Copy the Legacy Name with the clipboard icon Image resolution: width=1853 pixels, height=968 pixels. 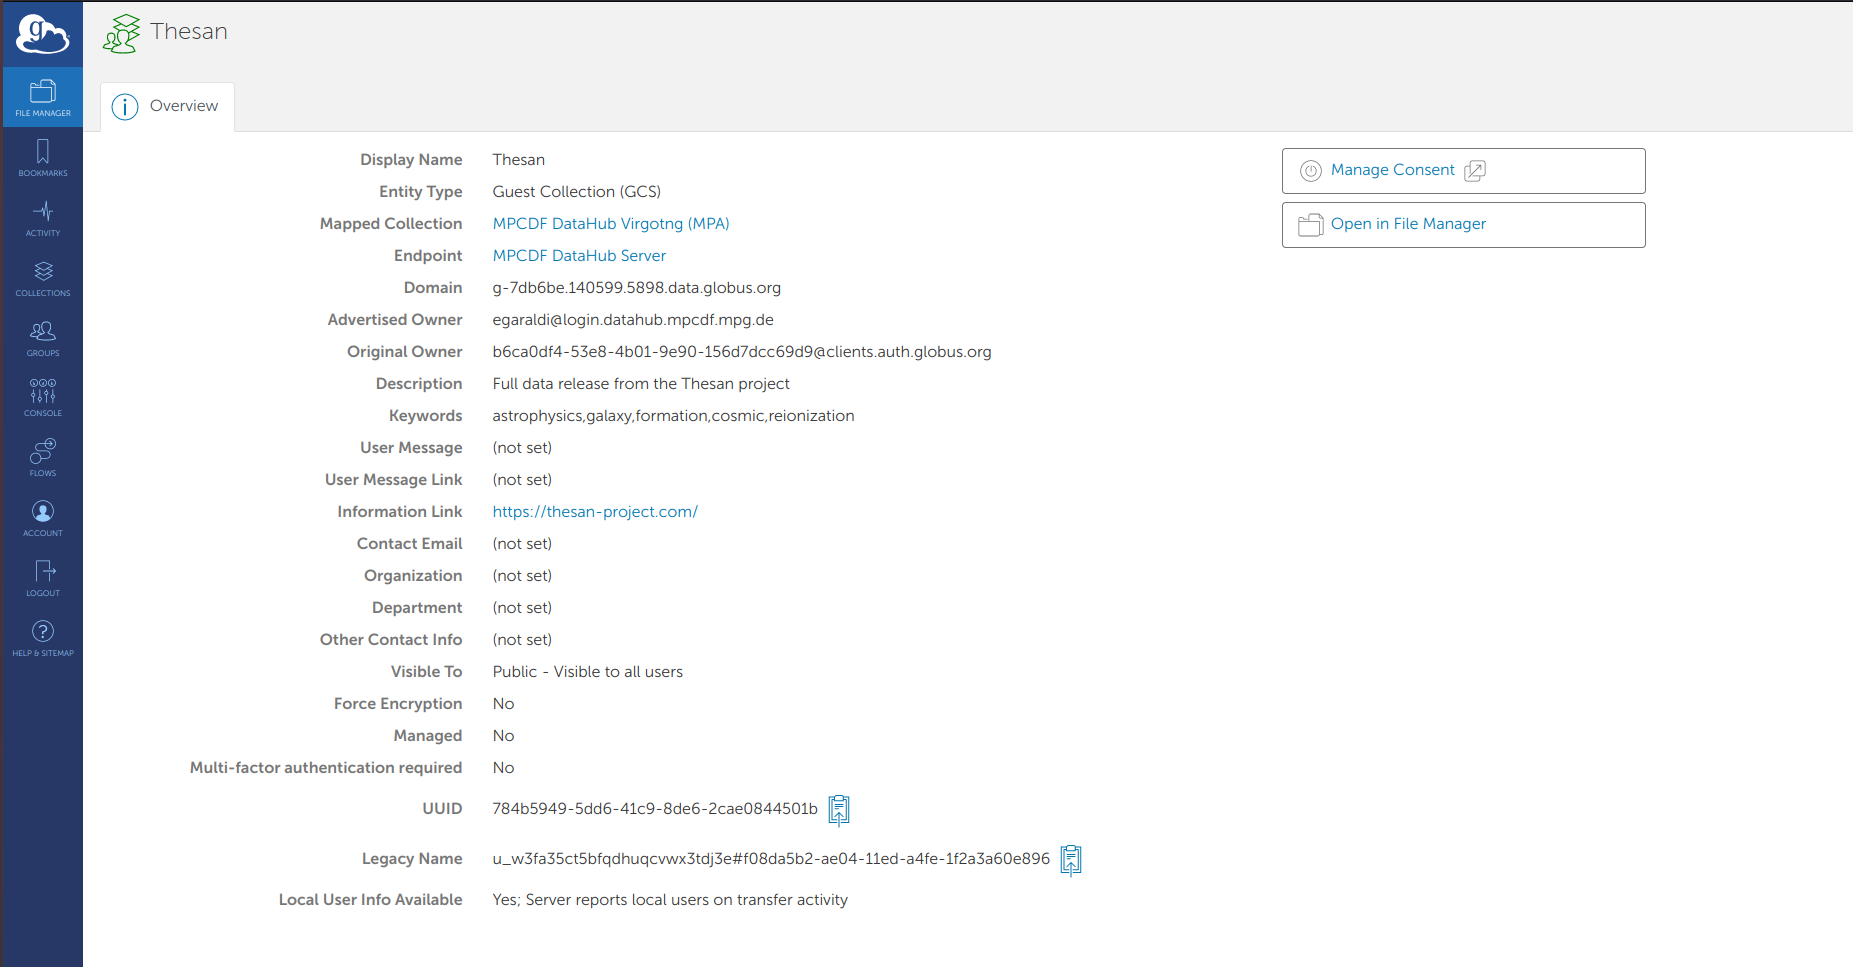[1071, 860]
